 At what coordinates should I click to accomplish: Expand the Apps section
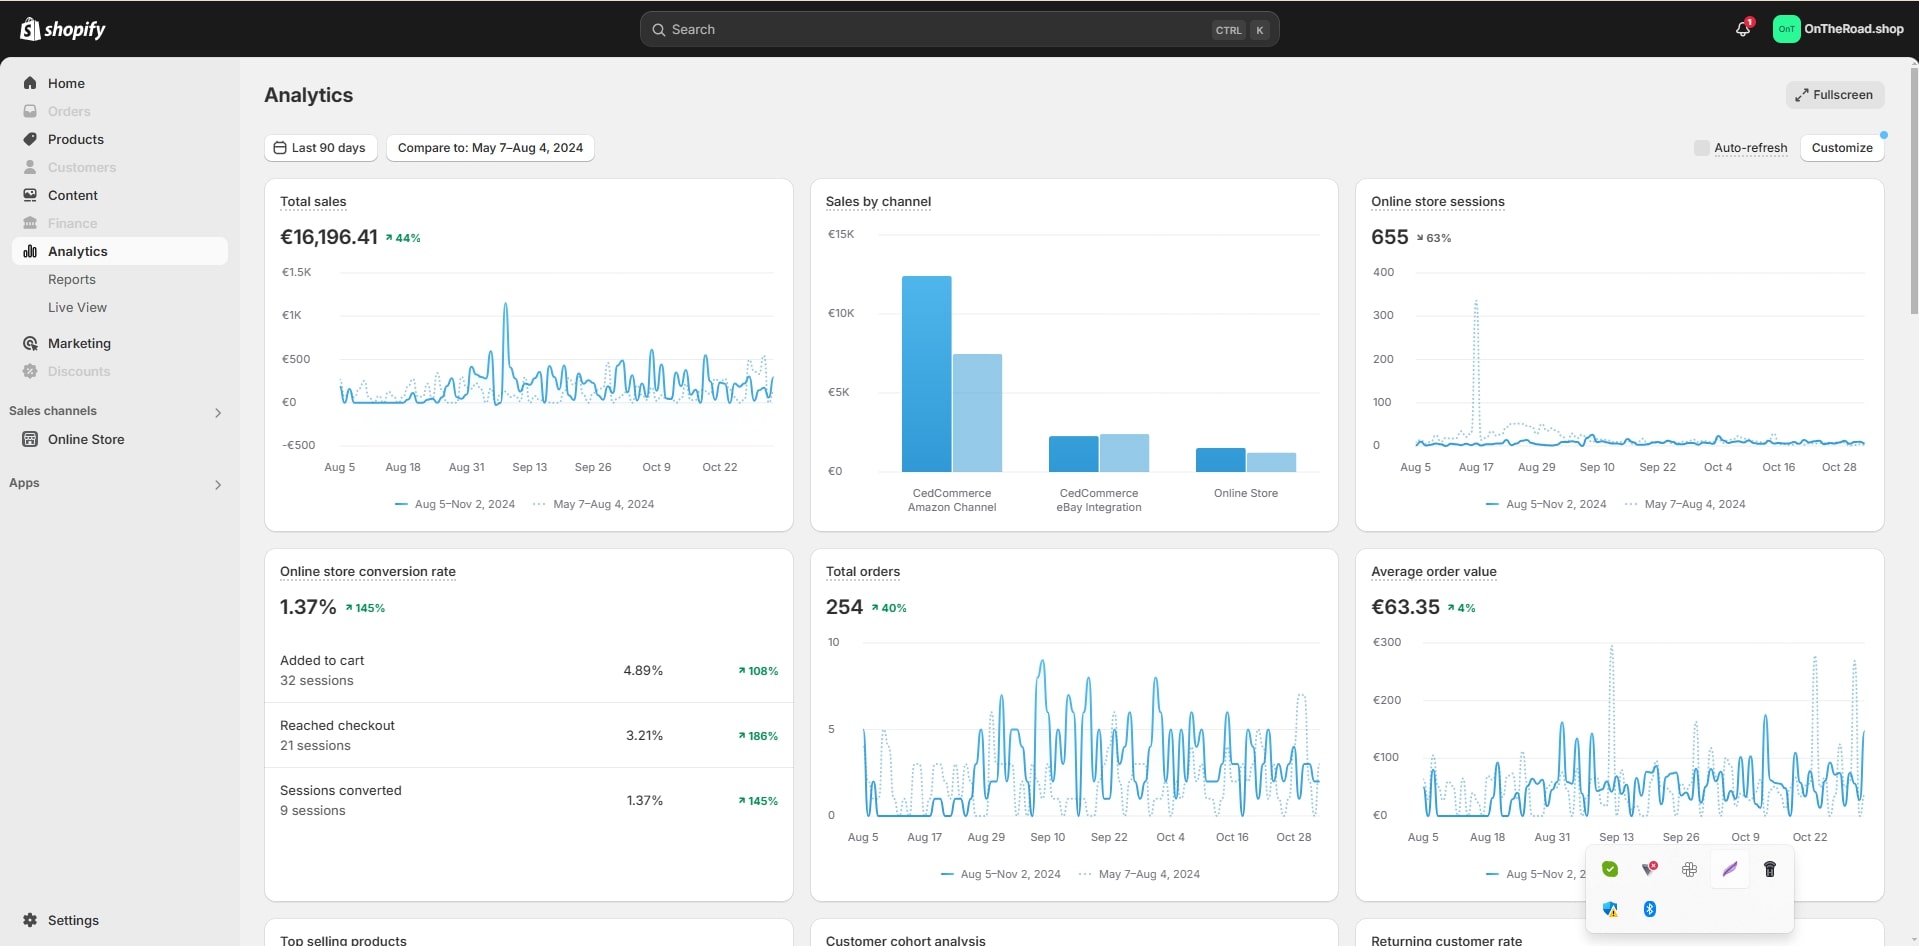[218, 484]
